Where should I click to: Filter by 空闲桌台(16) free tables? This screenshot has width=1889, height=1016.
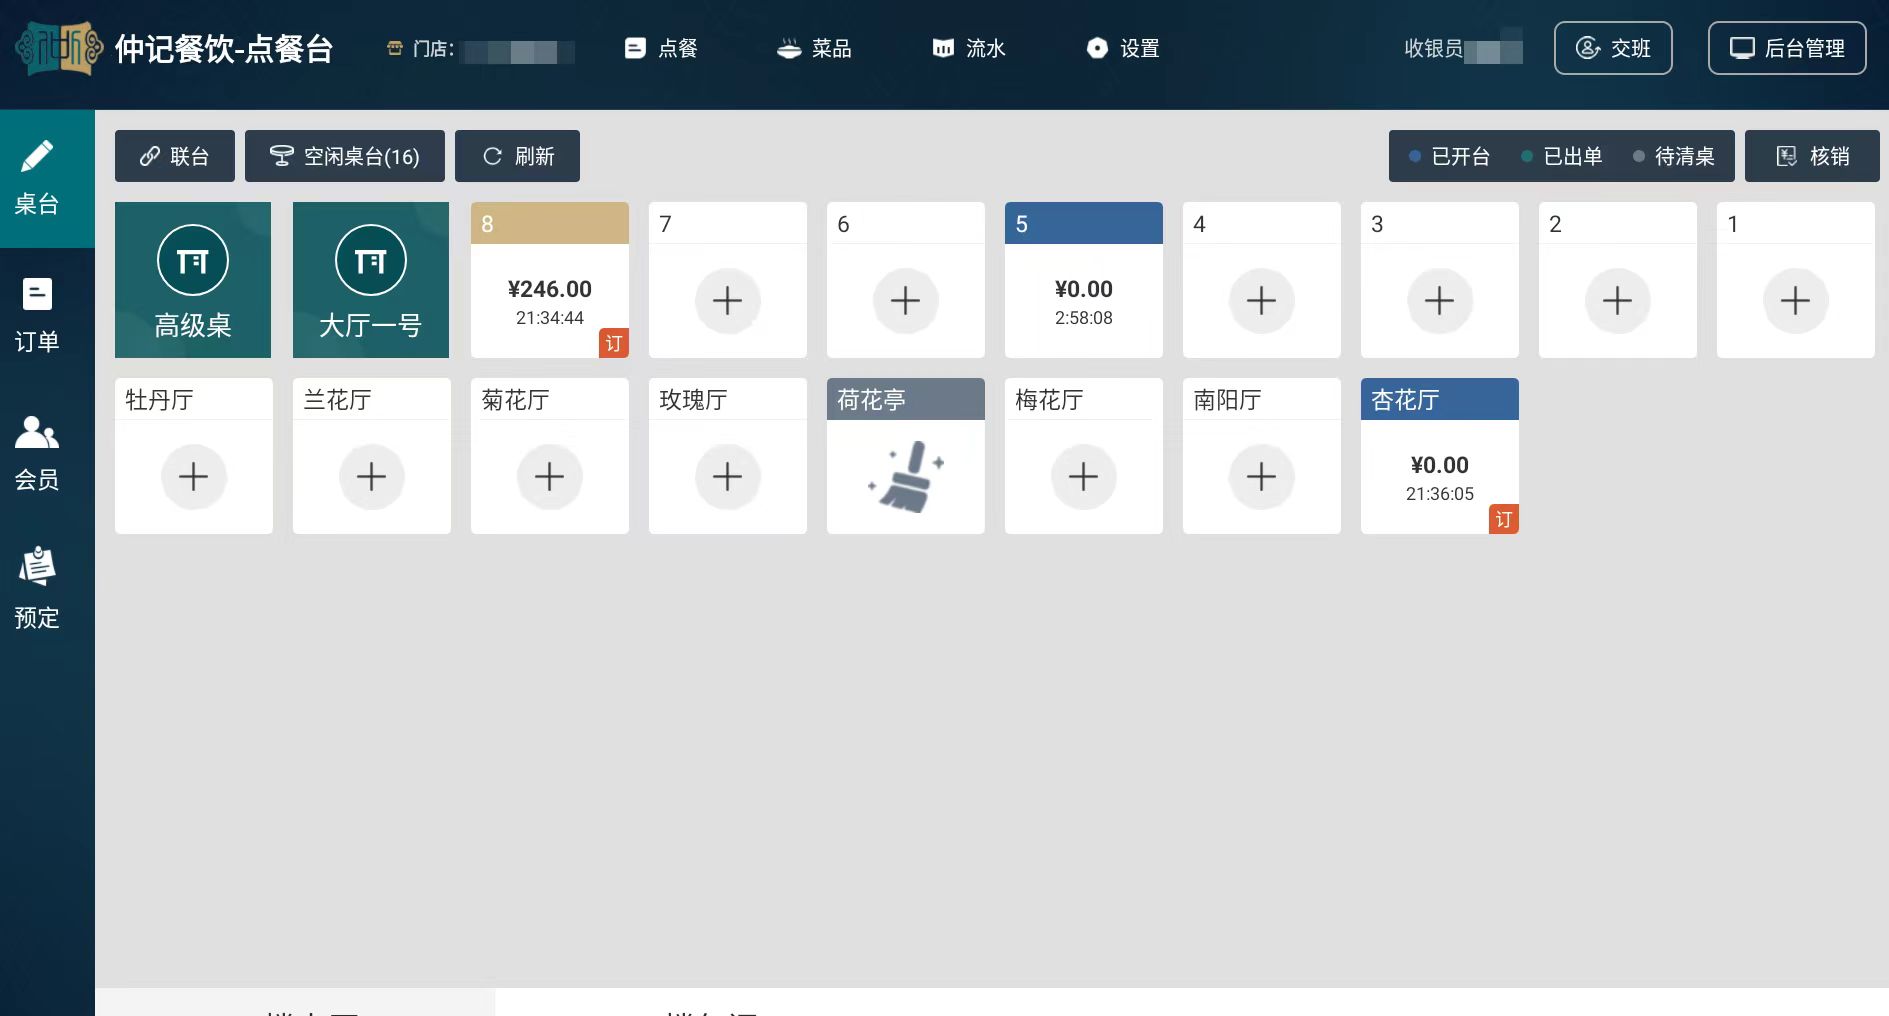click(345, 156)
